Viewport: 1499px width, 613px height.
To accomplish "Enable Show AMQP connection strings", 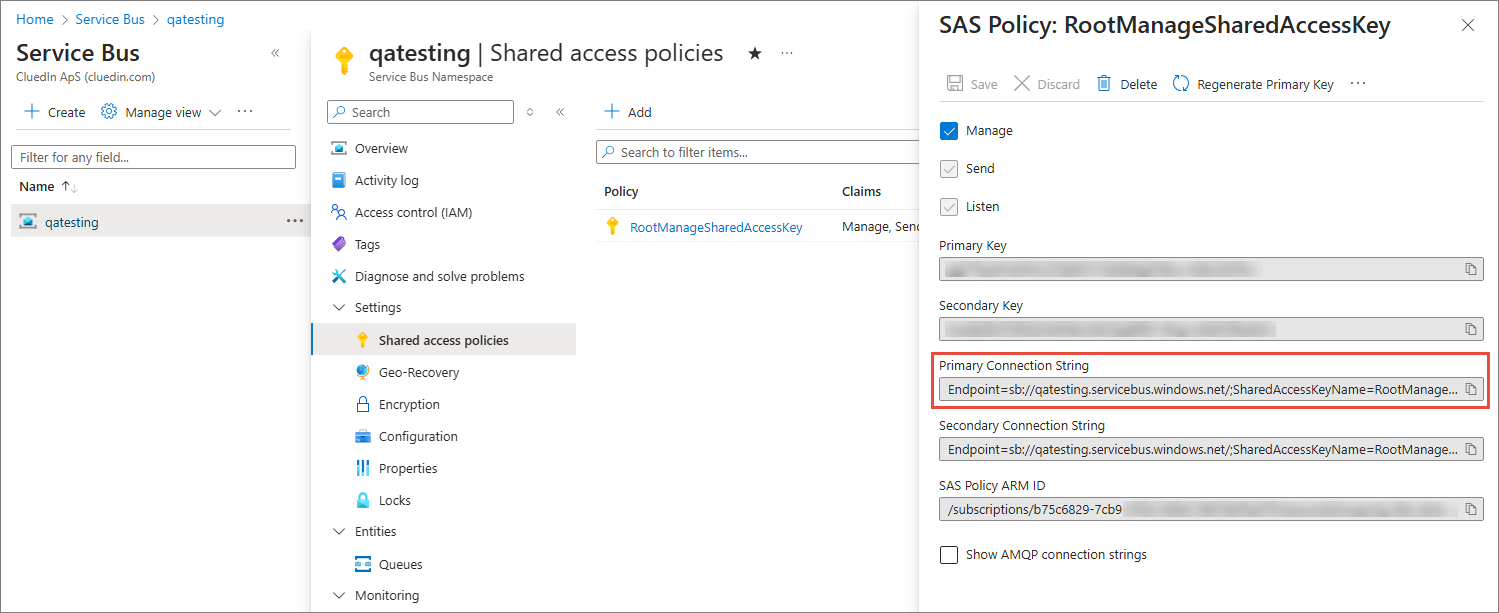I will click(949, 555).
